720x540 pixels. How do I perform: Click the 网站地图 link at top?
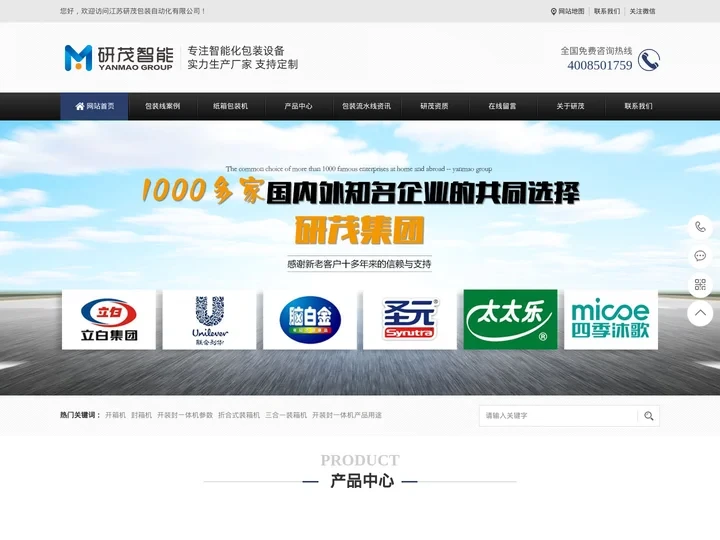[571, 11]
